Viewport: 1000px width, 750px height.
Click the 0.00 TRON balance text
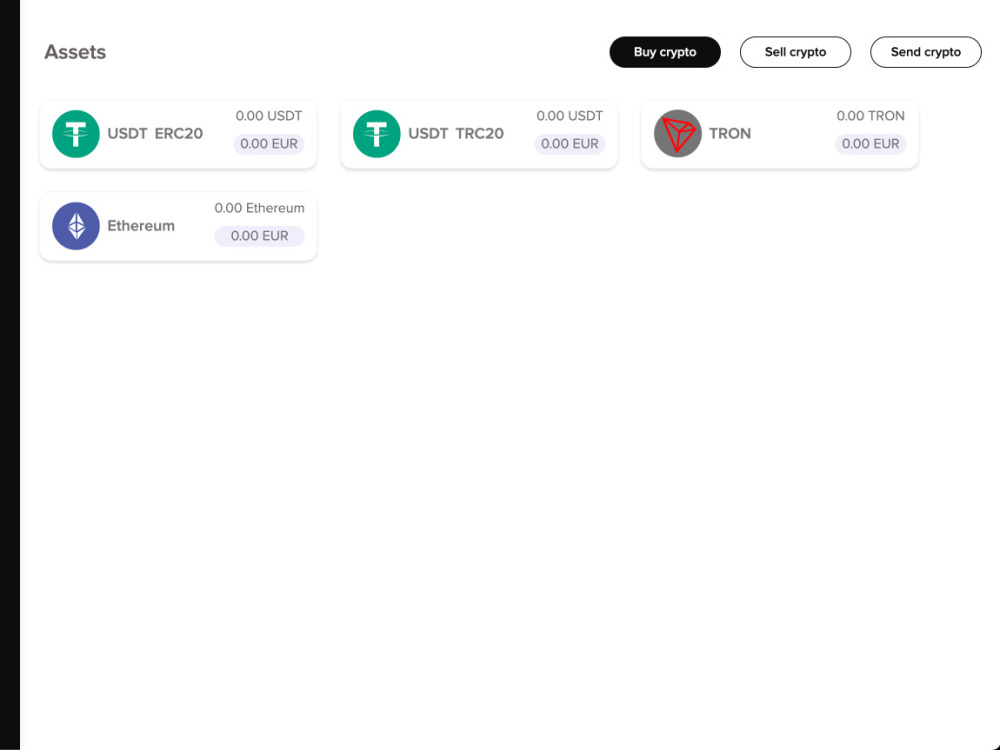click(871, 116)
